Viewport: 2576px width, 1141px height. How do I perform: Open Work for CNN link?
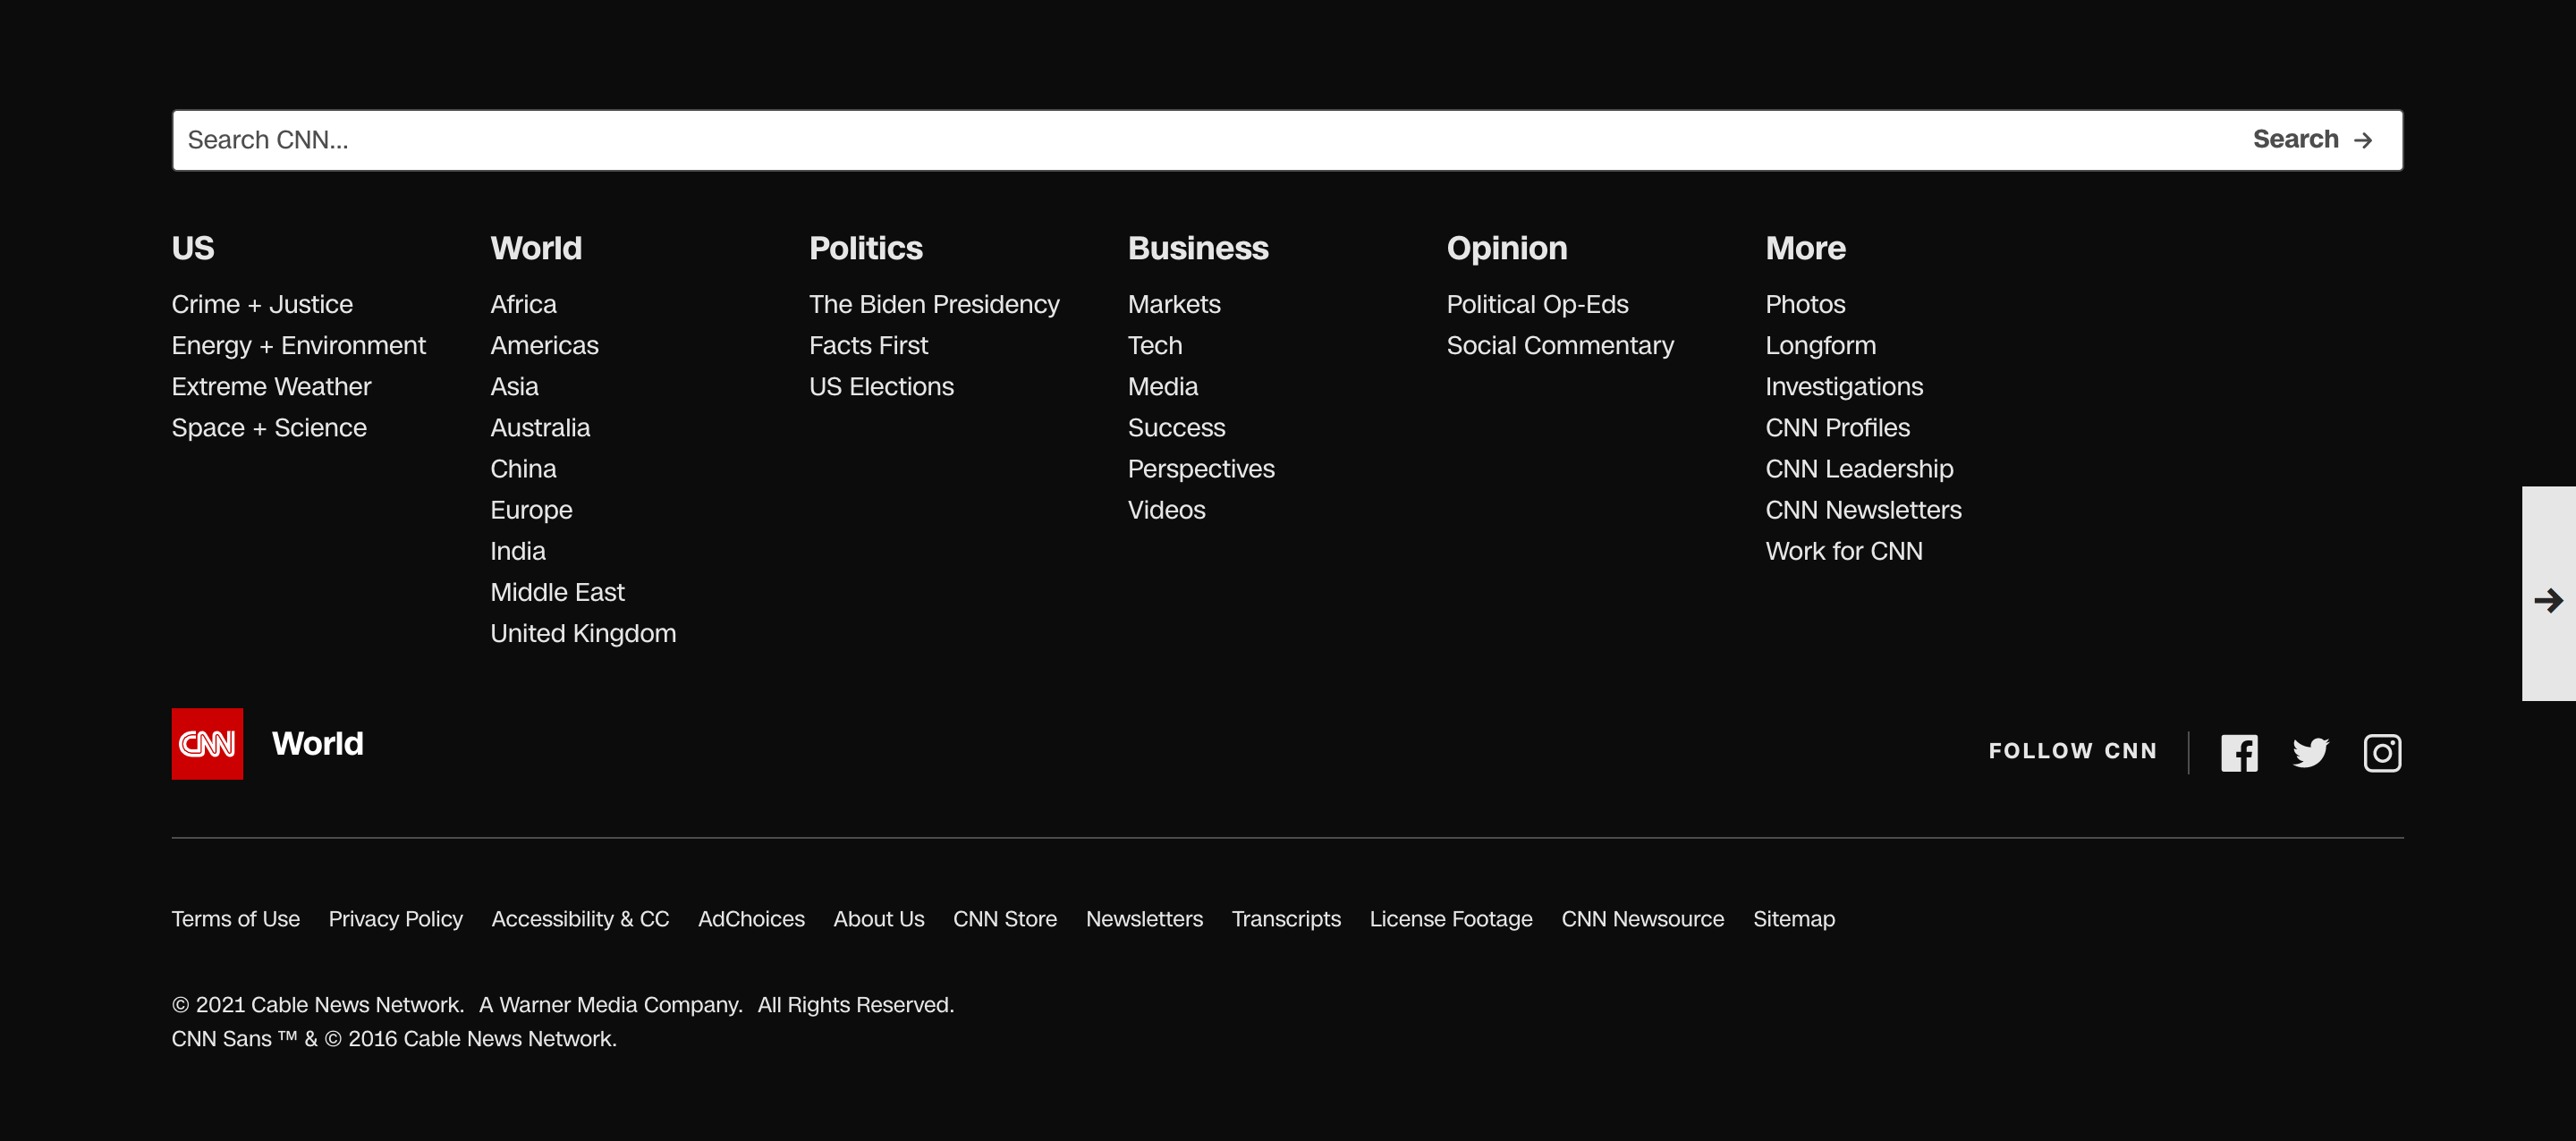[1844, 551]
